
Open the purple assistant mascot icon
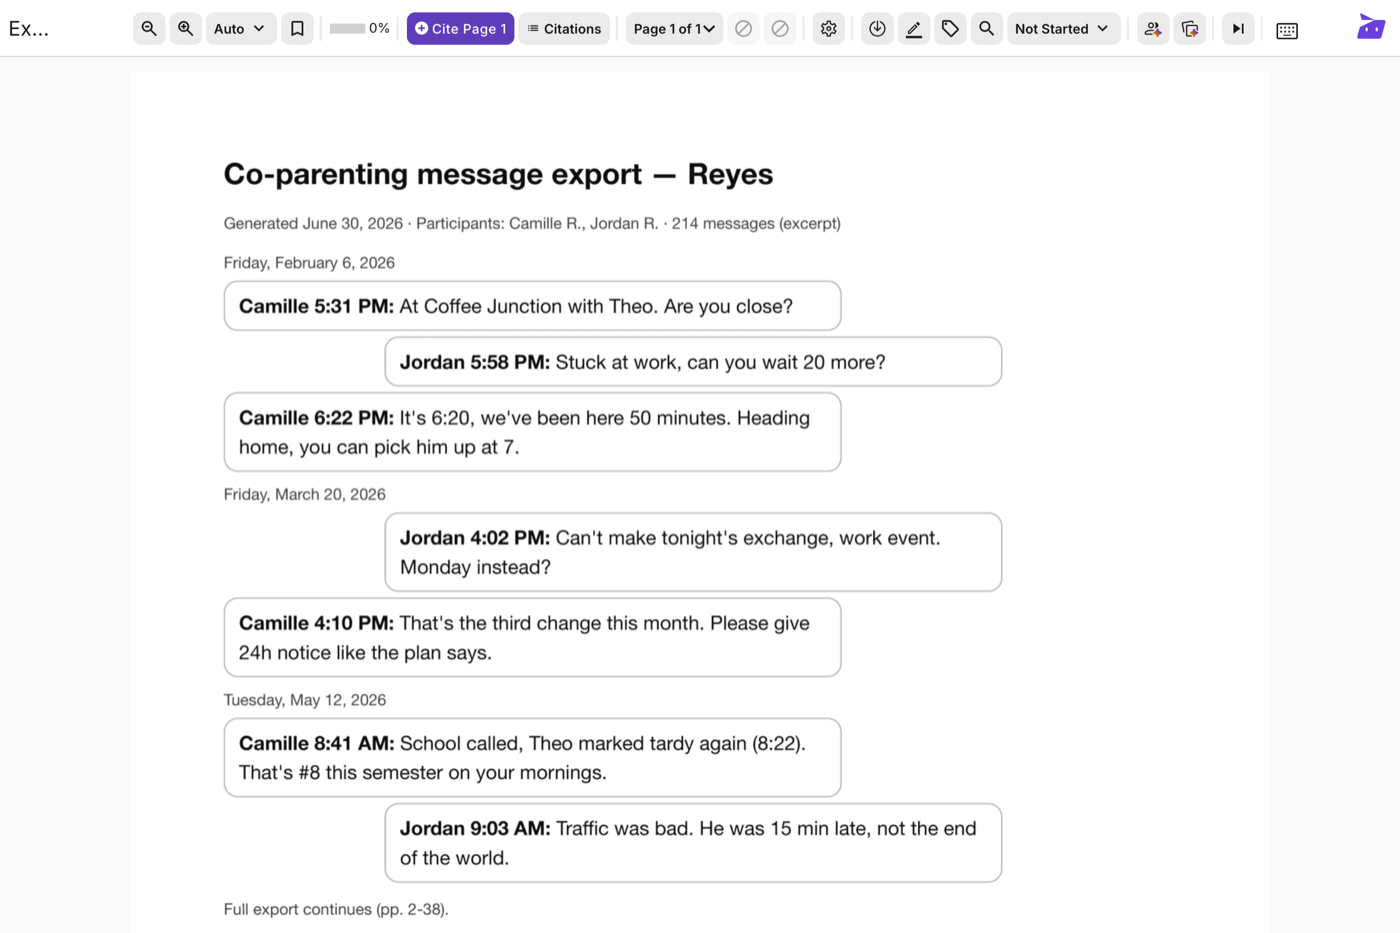click(1371, 27)
